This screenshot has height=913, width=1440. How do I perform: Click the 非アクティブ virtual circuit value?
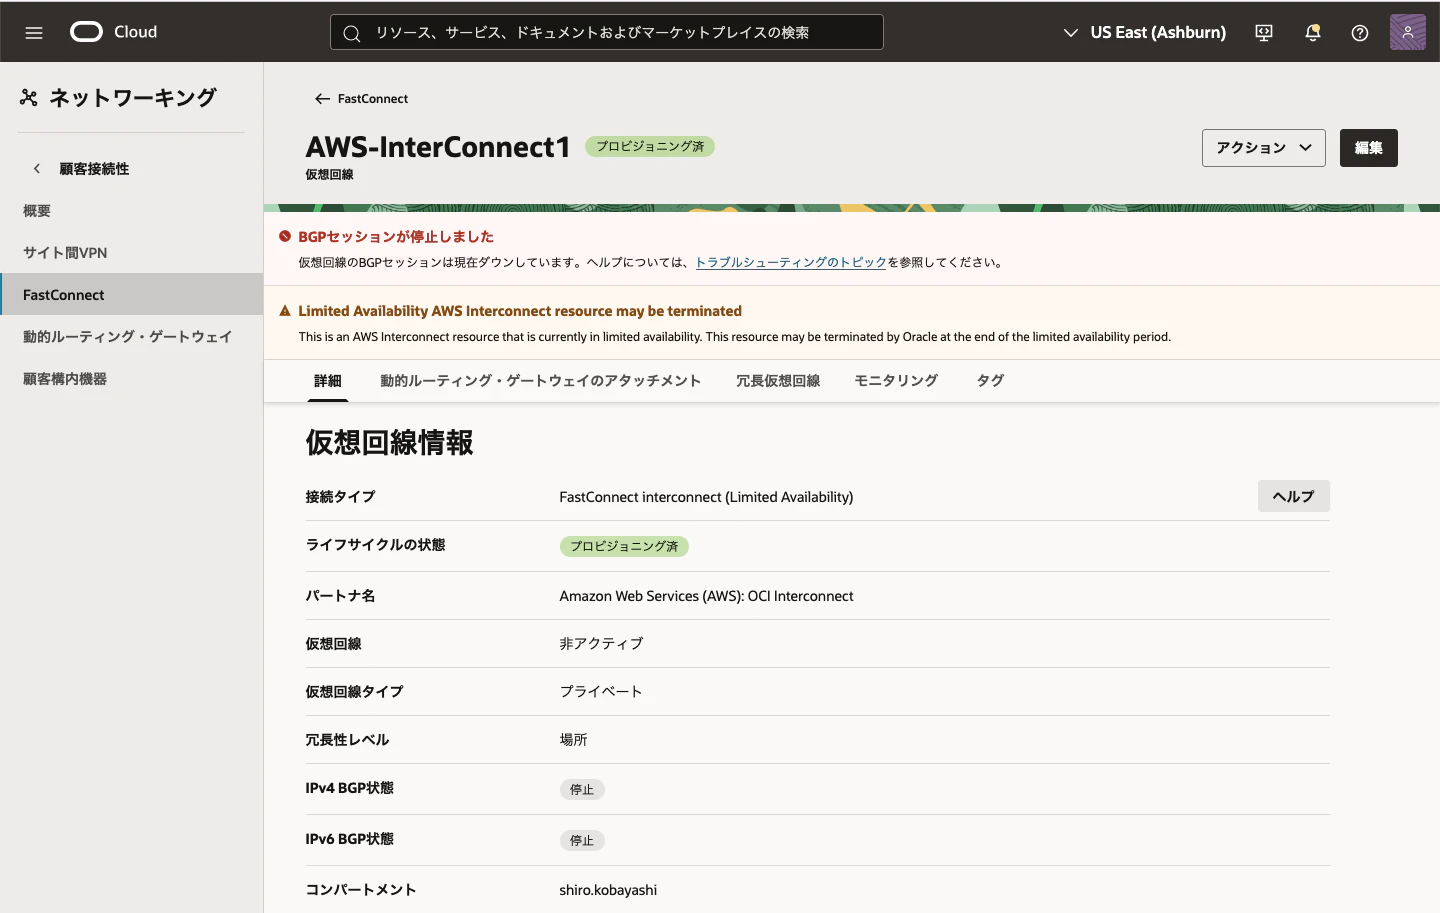[x=601, y=644]
